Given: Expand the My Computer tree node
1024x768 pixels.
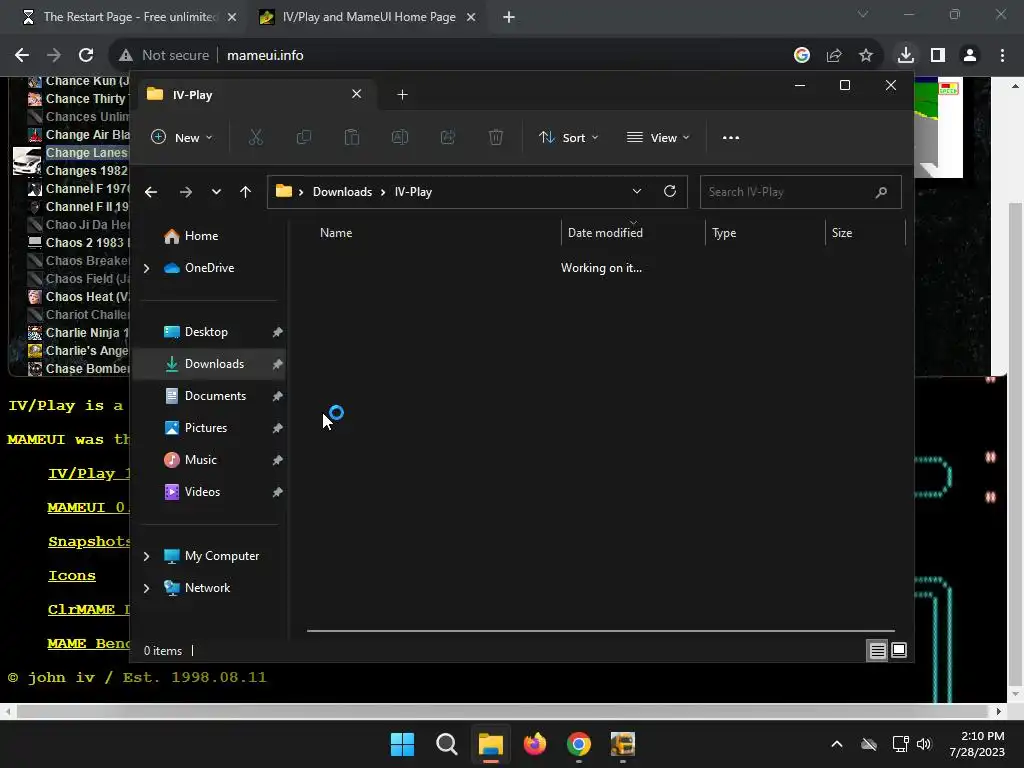Looking at the screenshot, I should pos(146,556).
